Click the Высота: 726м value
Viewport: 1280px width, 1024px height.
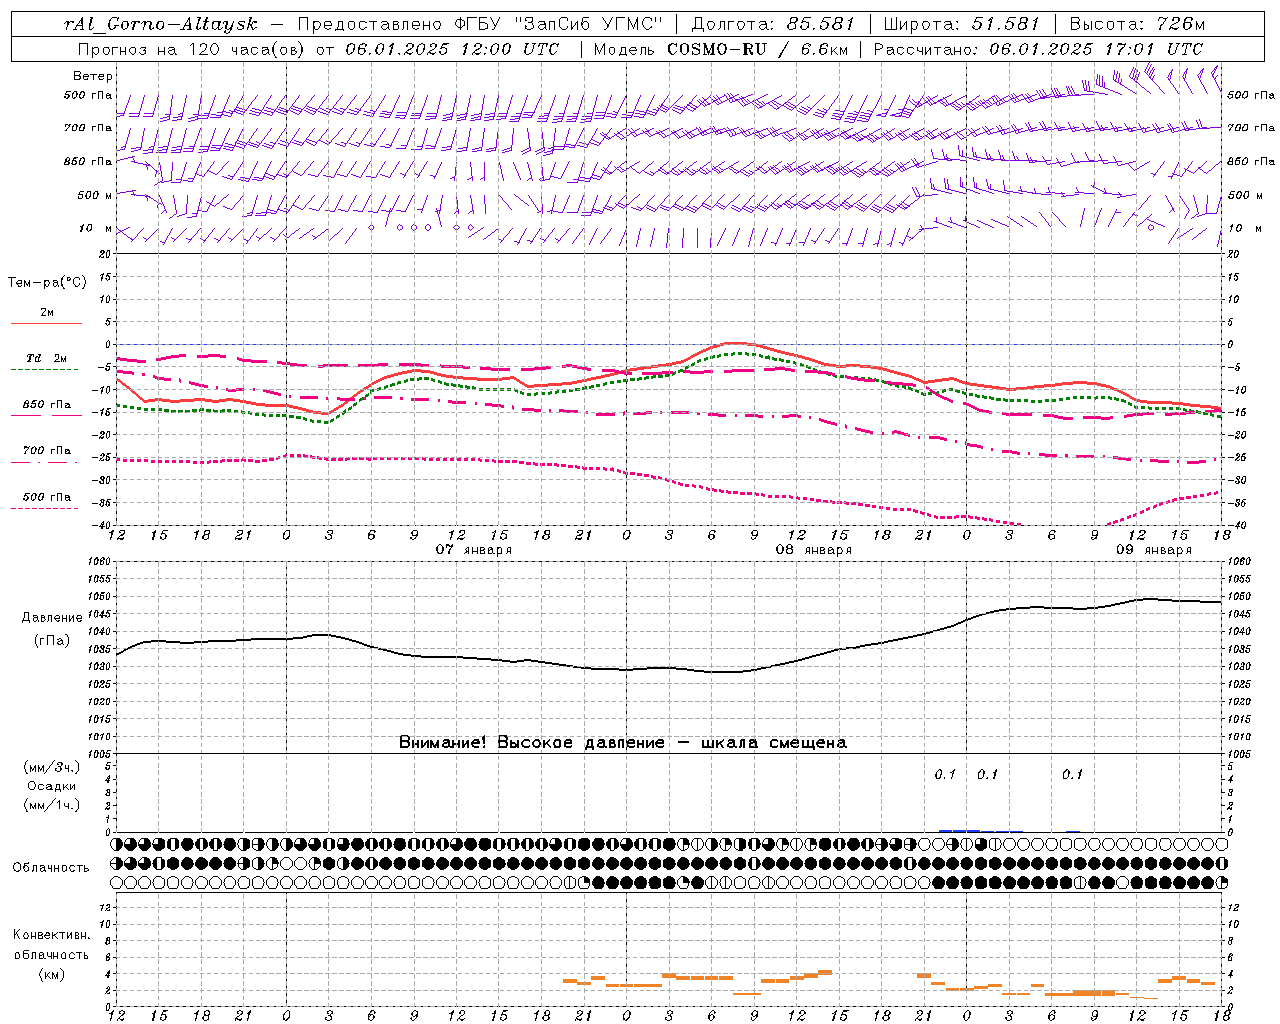tap(1137, 24)
